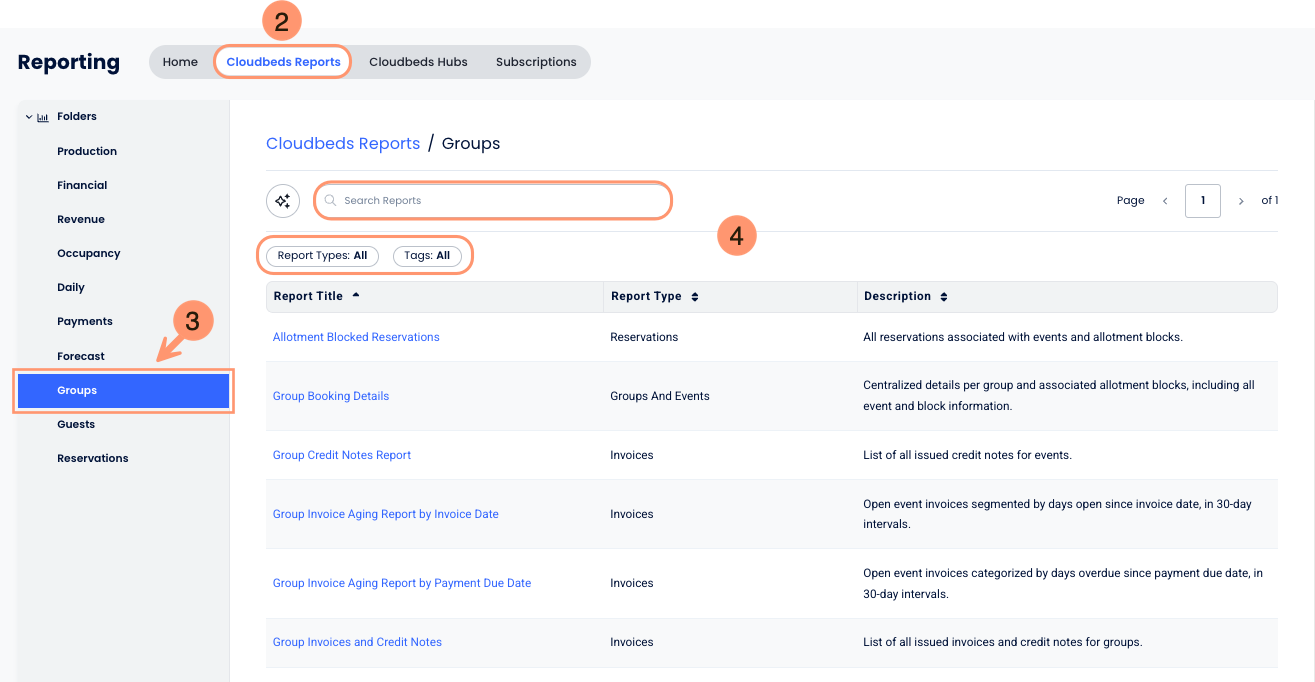1315x682 pixels.
Task: Click the Folders heading label
Action: (77, 116)
